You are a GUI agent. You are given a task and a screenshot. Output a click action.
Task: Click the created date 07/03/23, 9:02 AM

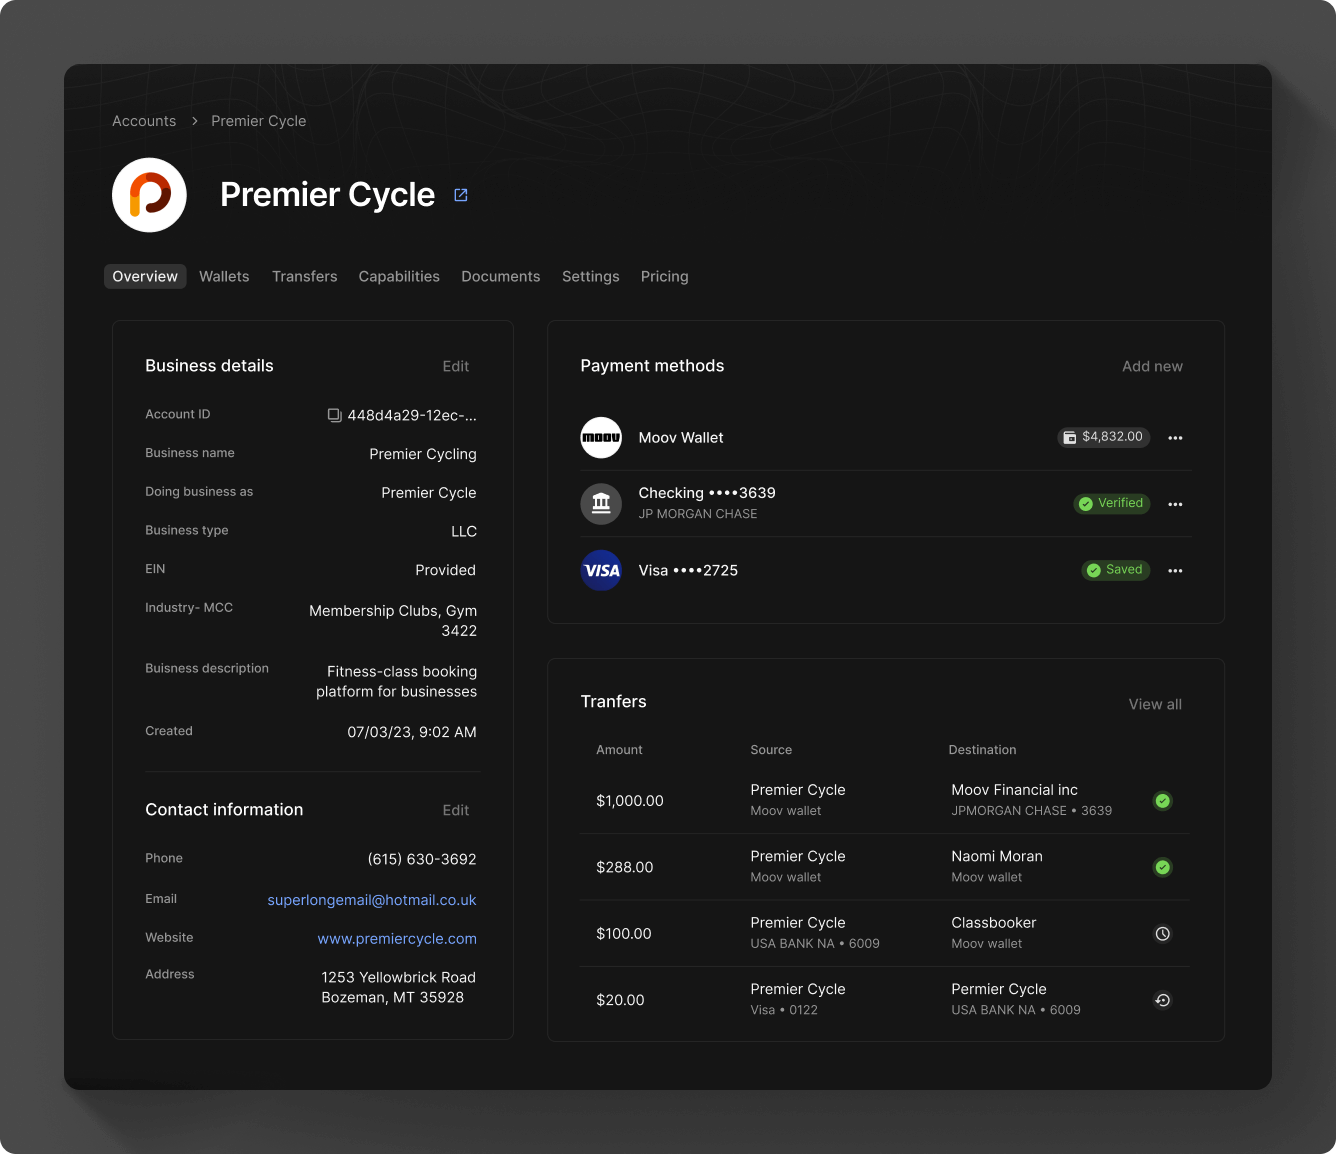click(412, 732)
